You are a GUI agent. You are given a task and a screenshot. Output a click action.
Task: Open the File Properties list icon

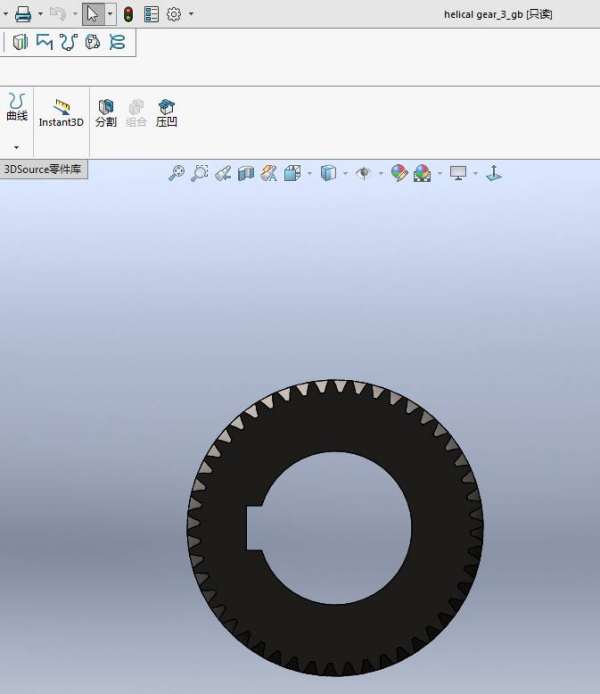[x=151, y=14]
